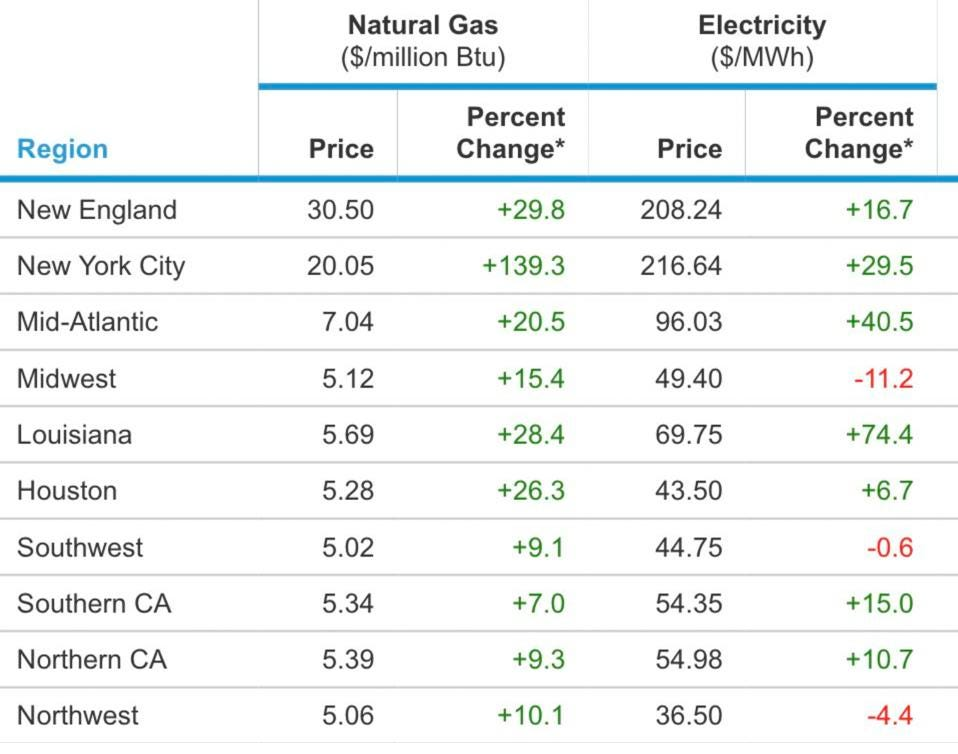Click the New England row label
The height and width of the screenshot is (754, 958).
tap(97, 210)
